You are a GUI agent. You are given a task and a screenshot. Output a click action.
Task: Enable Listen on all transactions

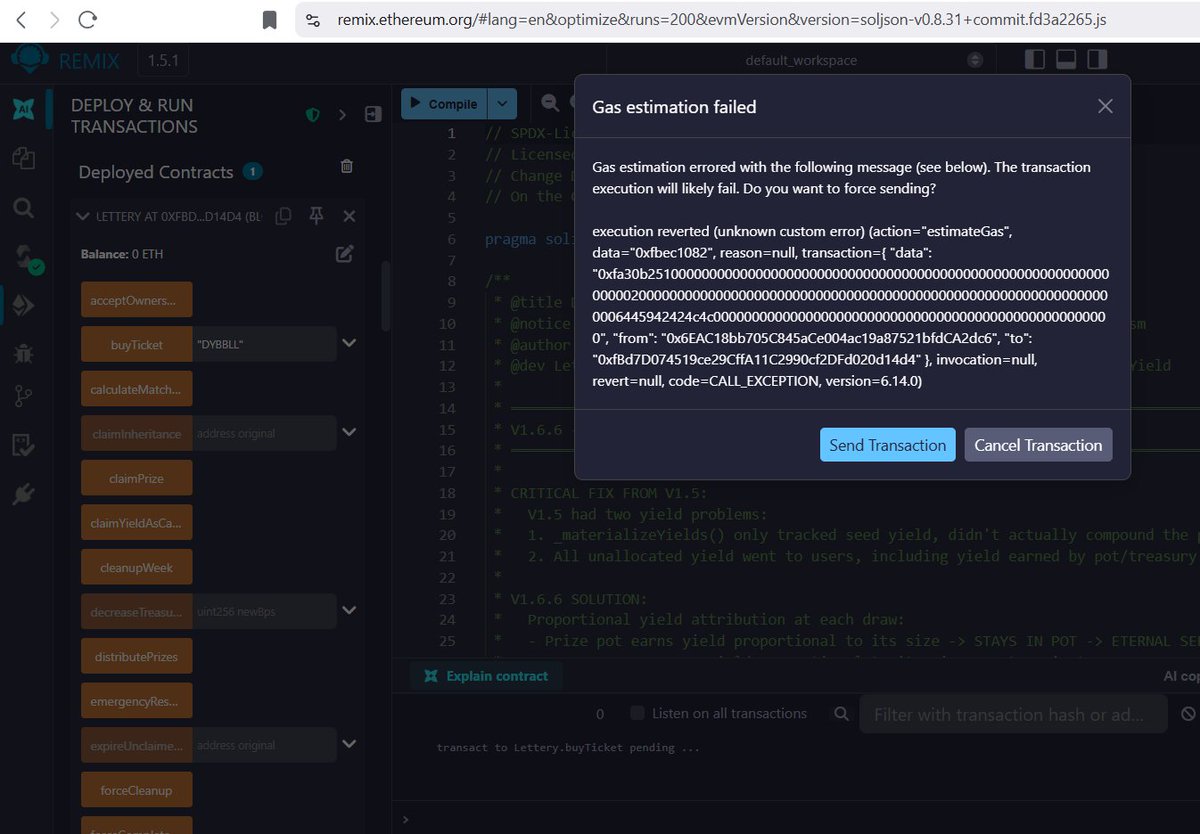tap(636, 713)
